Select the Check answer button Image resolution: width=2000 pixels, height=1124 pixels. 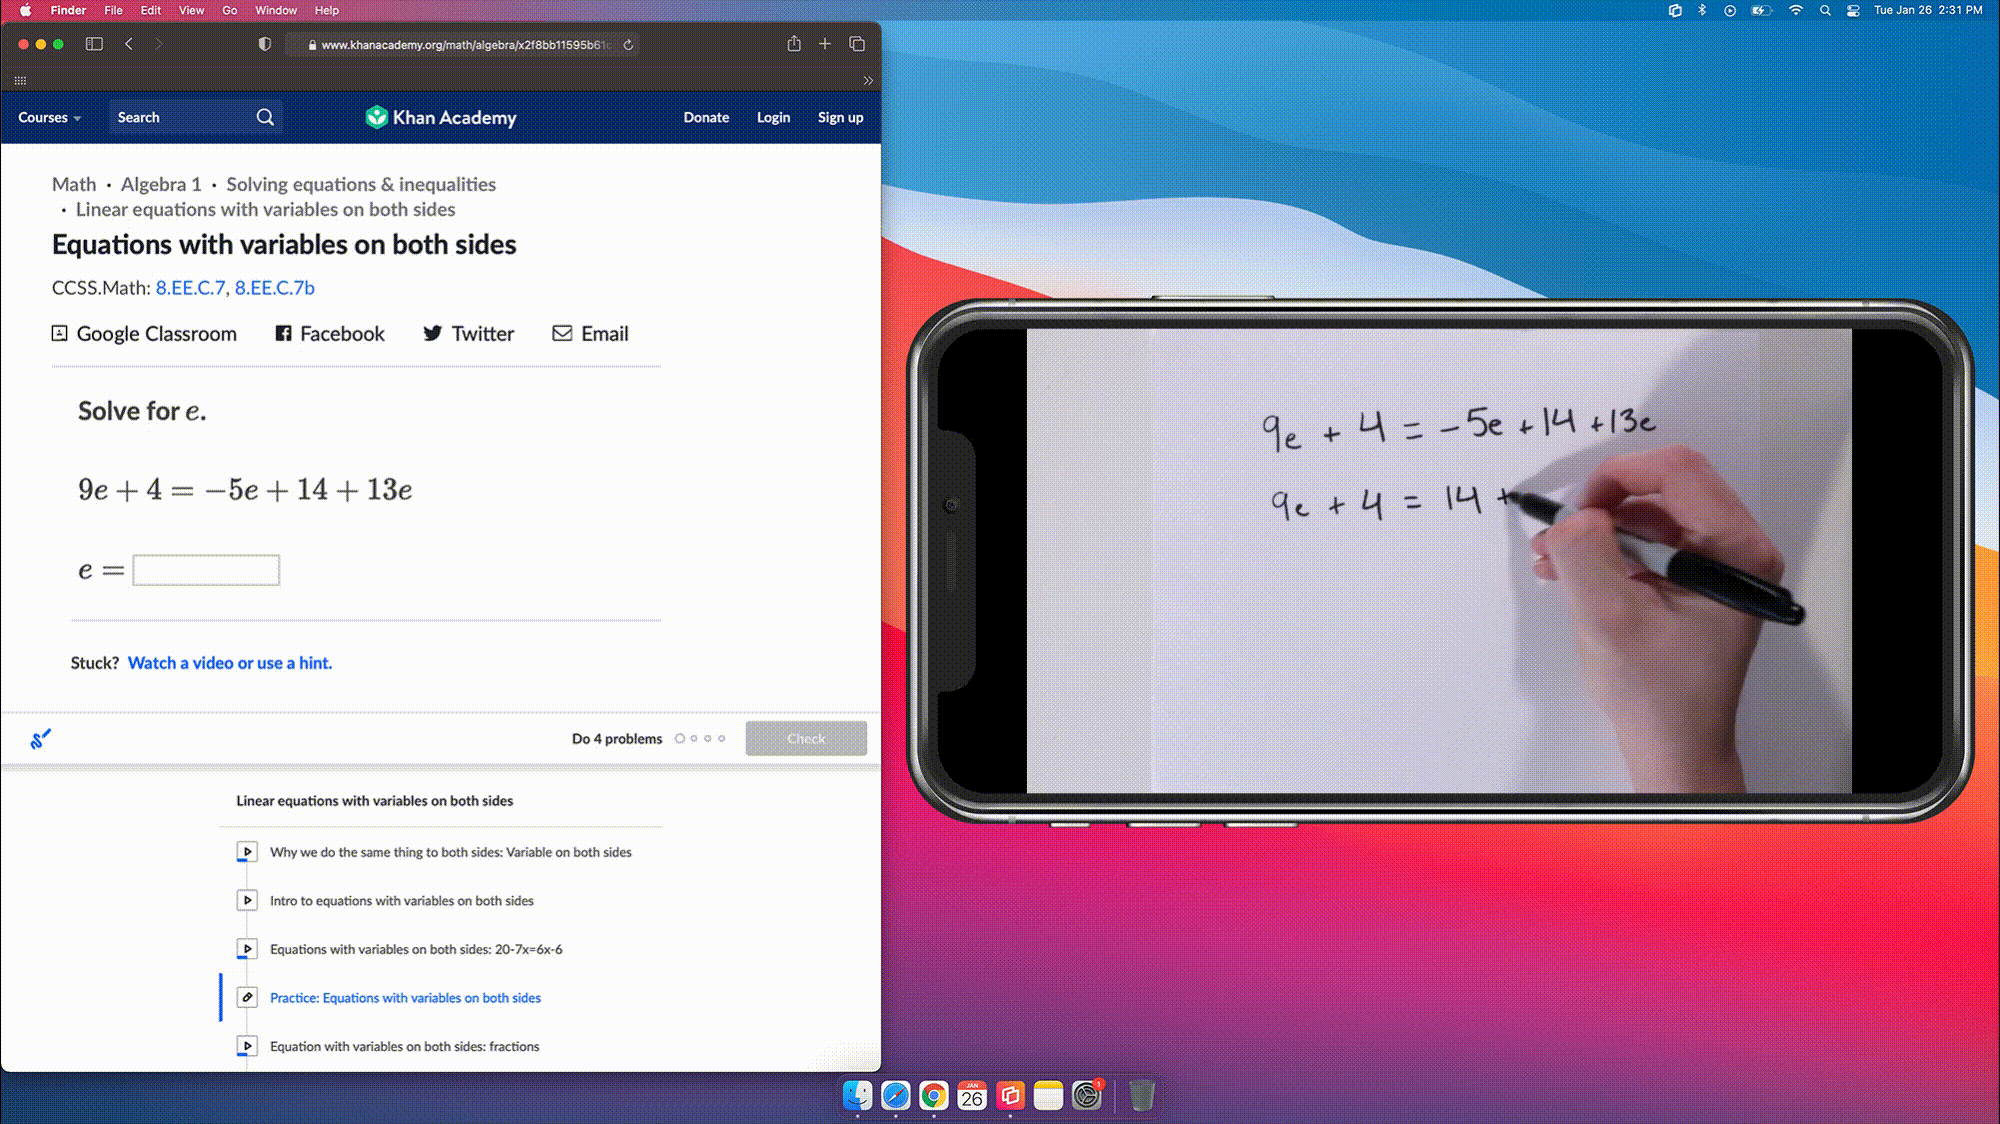click(x=806, y=738)
